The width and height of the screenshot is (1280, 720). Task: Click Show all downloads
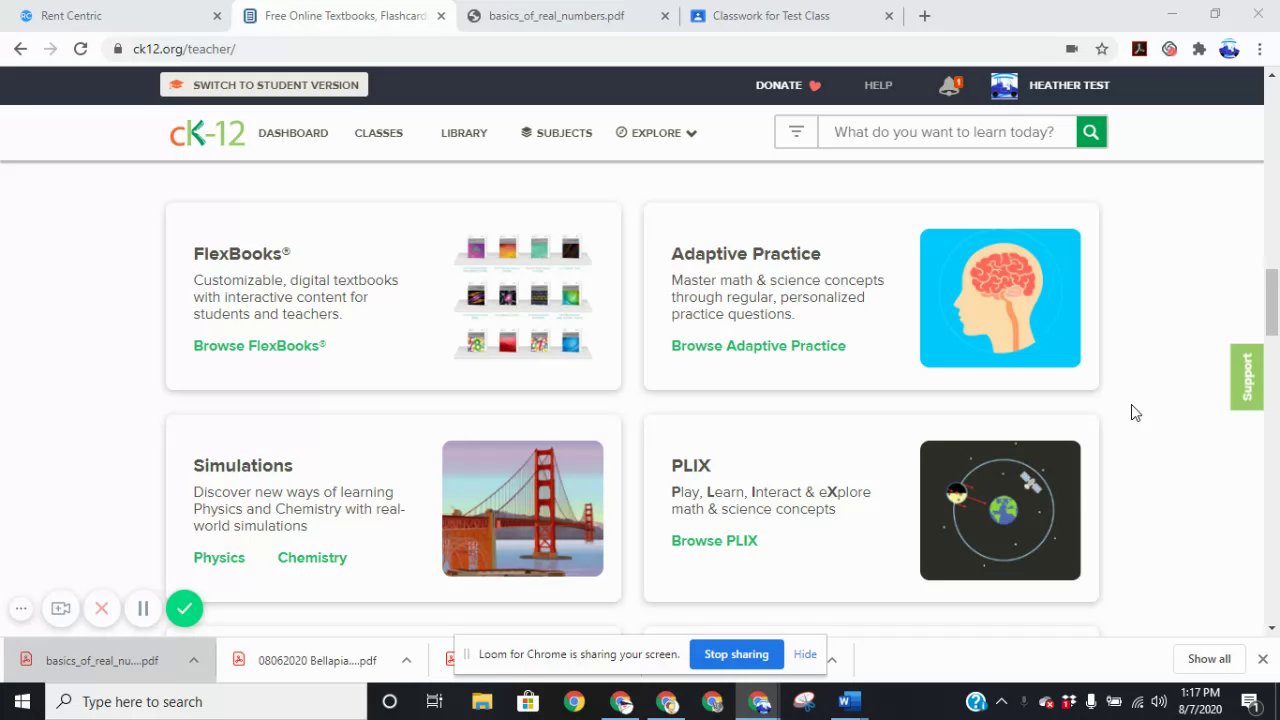point(1209,659)
